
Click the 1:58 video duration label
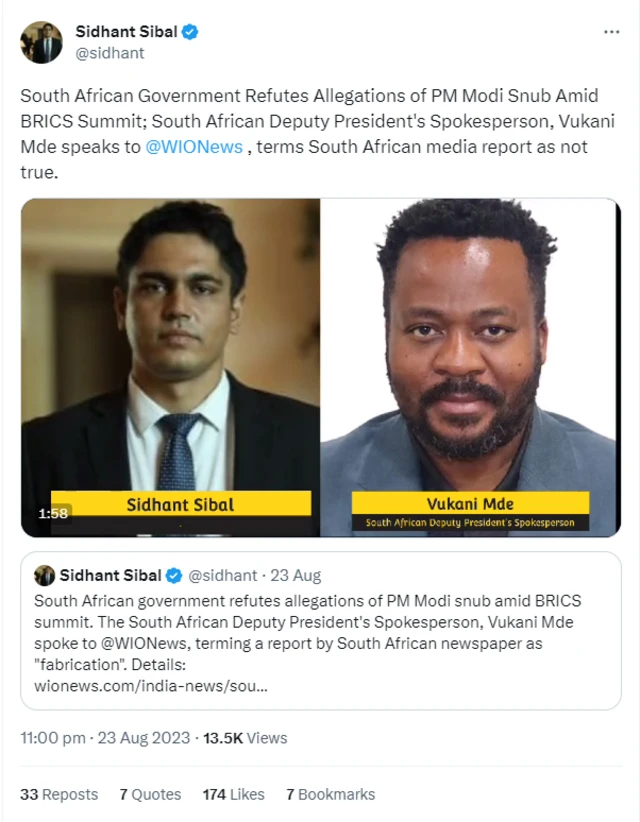pos(53,513)
